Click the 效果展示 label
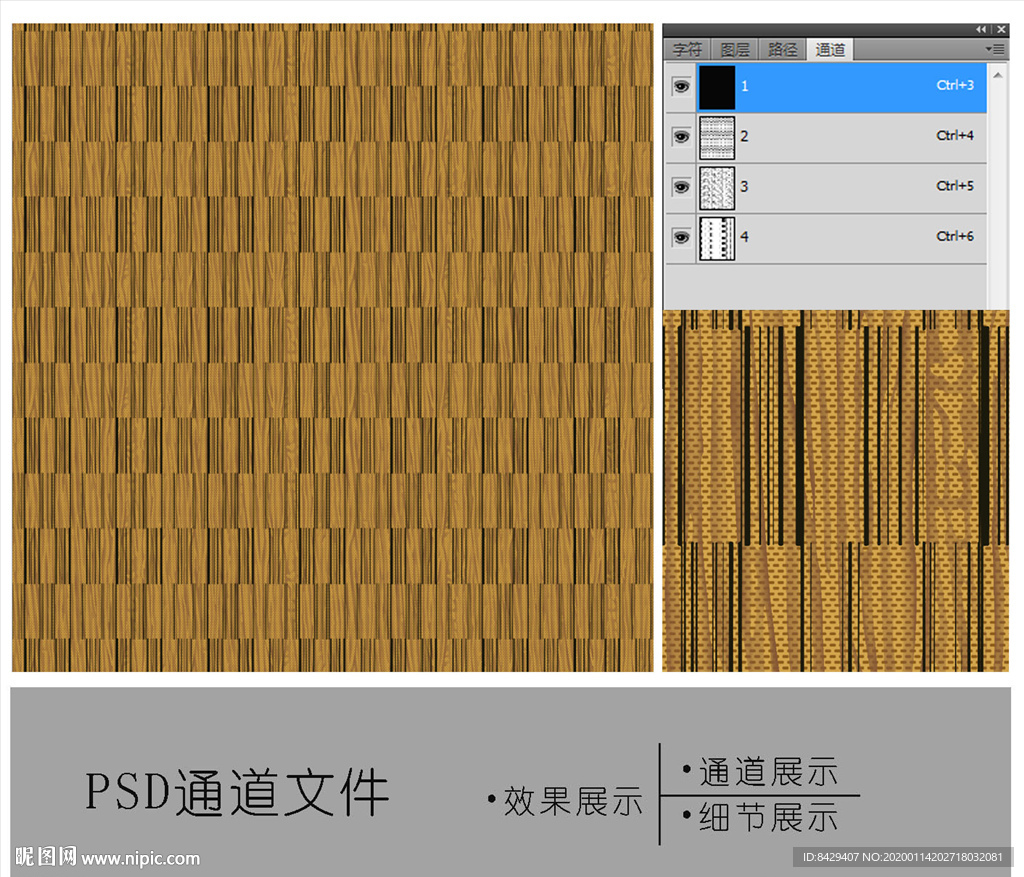Screen dimensions: 1024x877 point(573,801)
